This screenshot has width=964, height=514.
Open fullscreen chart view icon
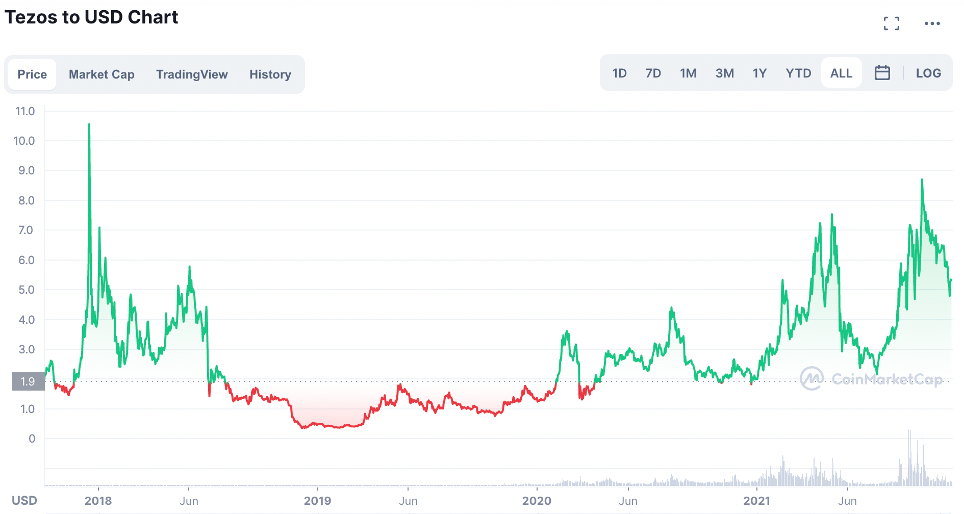(891, 23)
